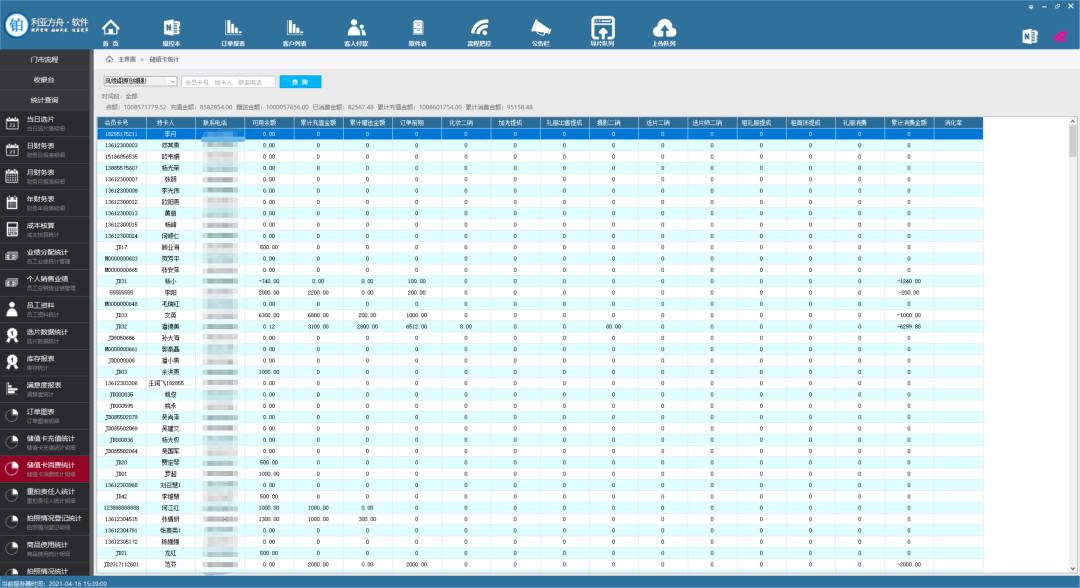Click the 主界面 breadcrumb link

[x=127, y=60]
